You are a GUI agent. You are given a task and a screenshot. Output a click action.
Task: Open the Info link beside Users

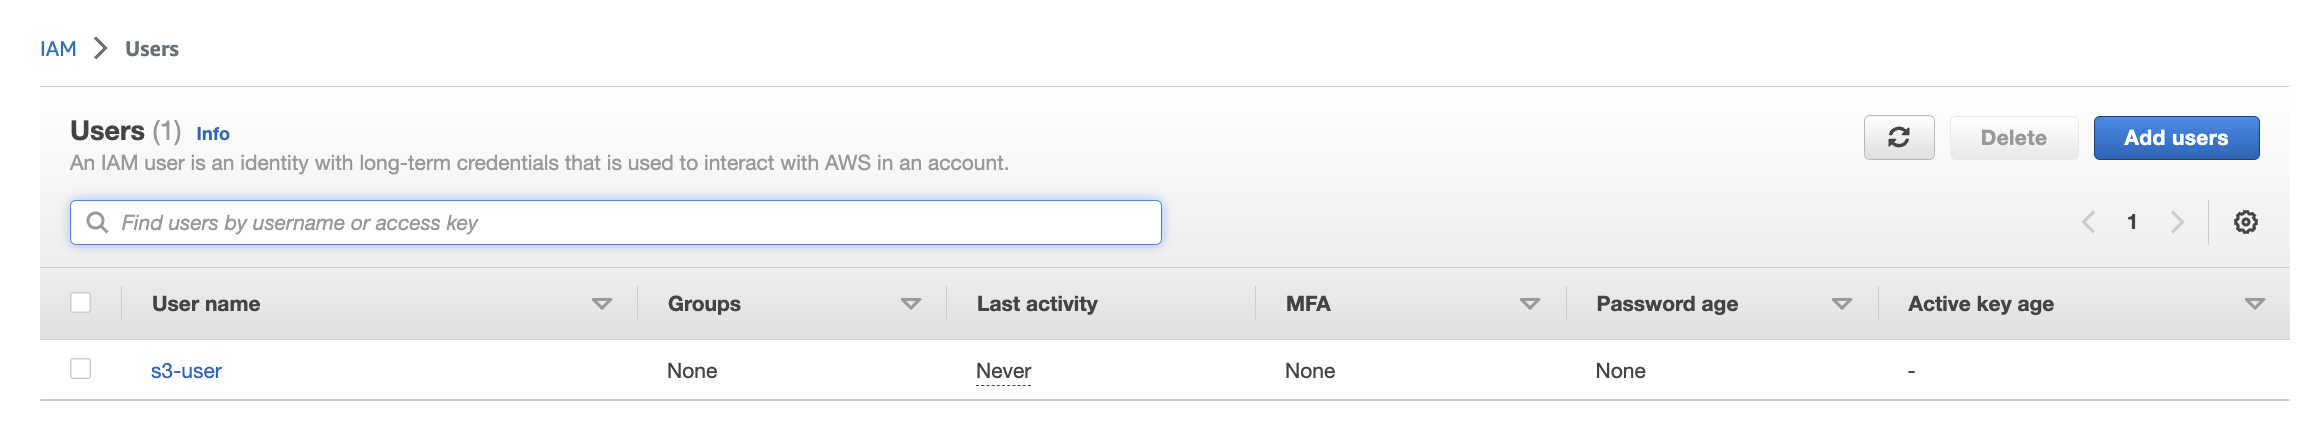click(x=212, y=134)
